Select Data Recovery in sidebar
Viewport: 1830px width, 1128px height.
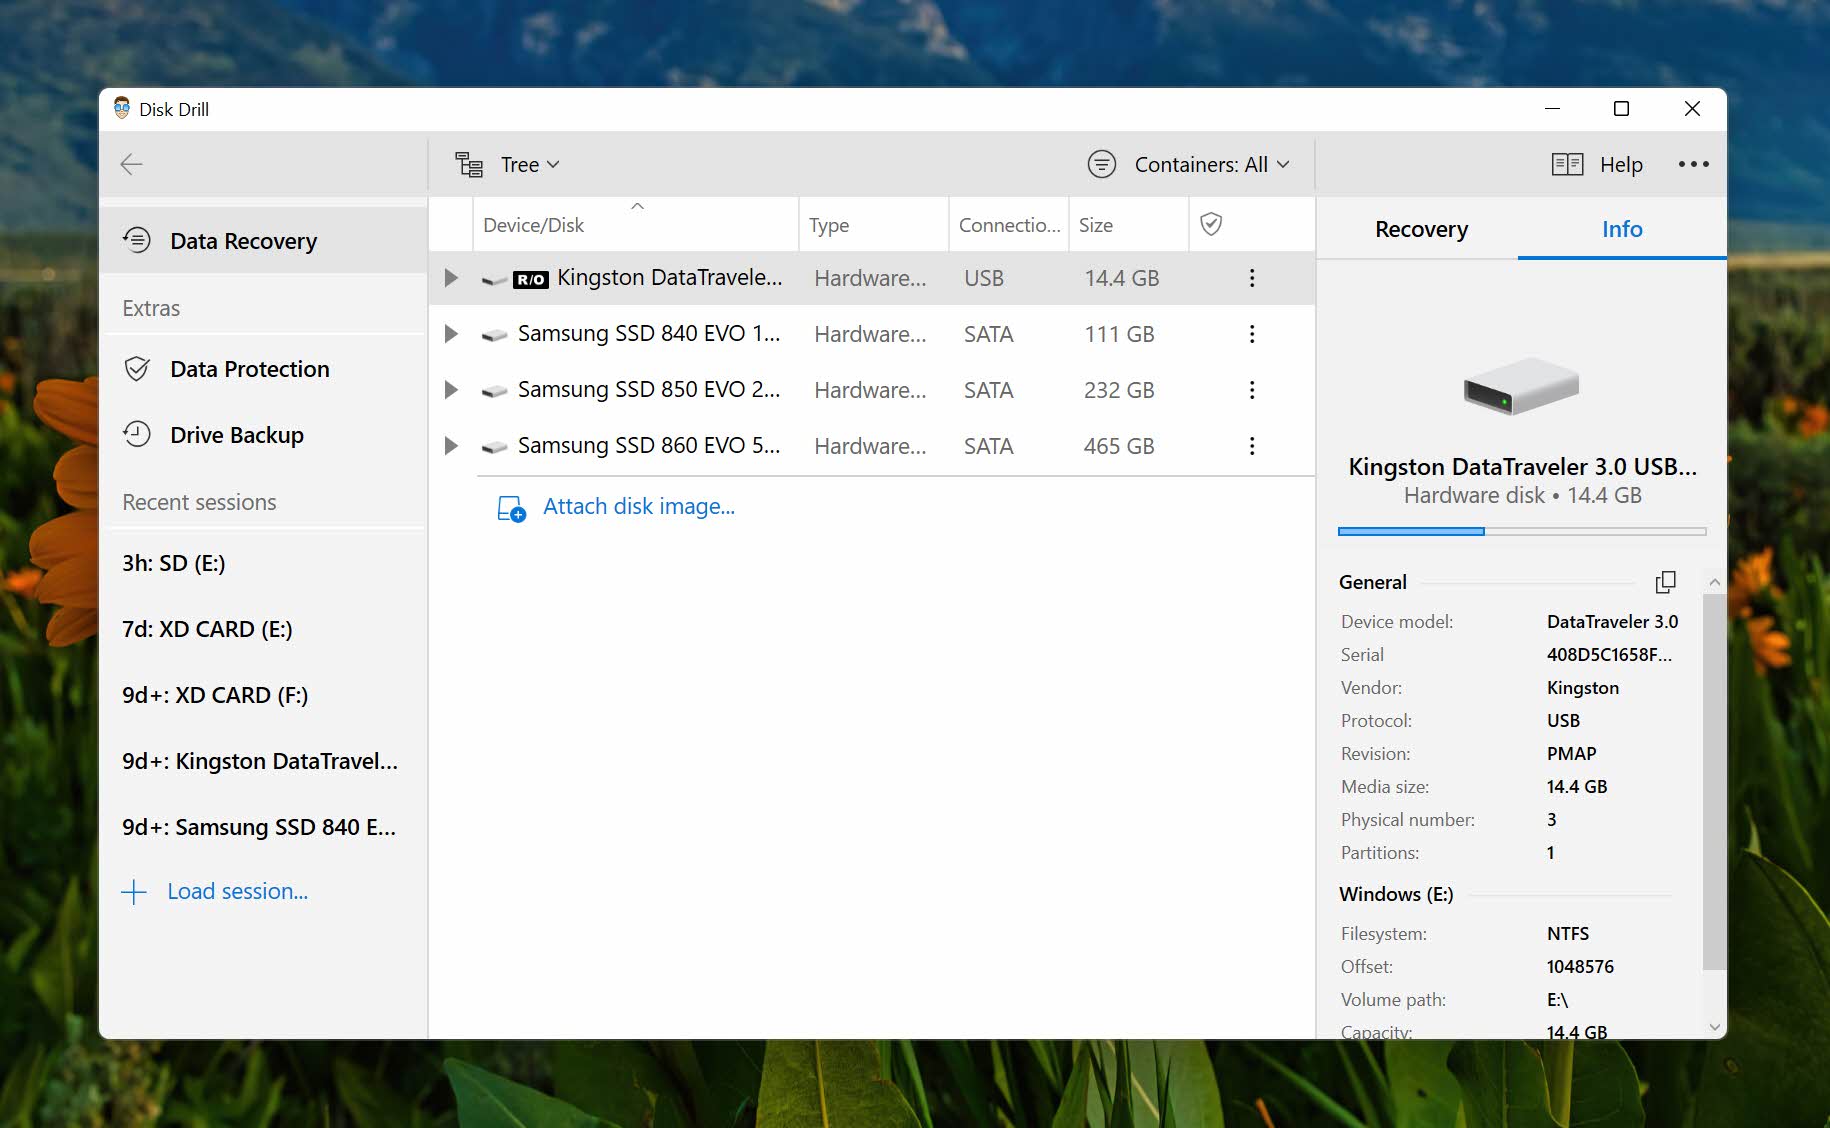(264, 241)
